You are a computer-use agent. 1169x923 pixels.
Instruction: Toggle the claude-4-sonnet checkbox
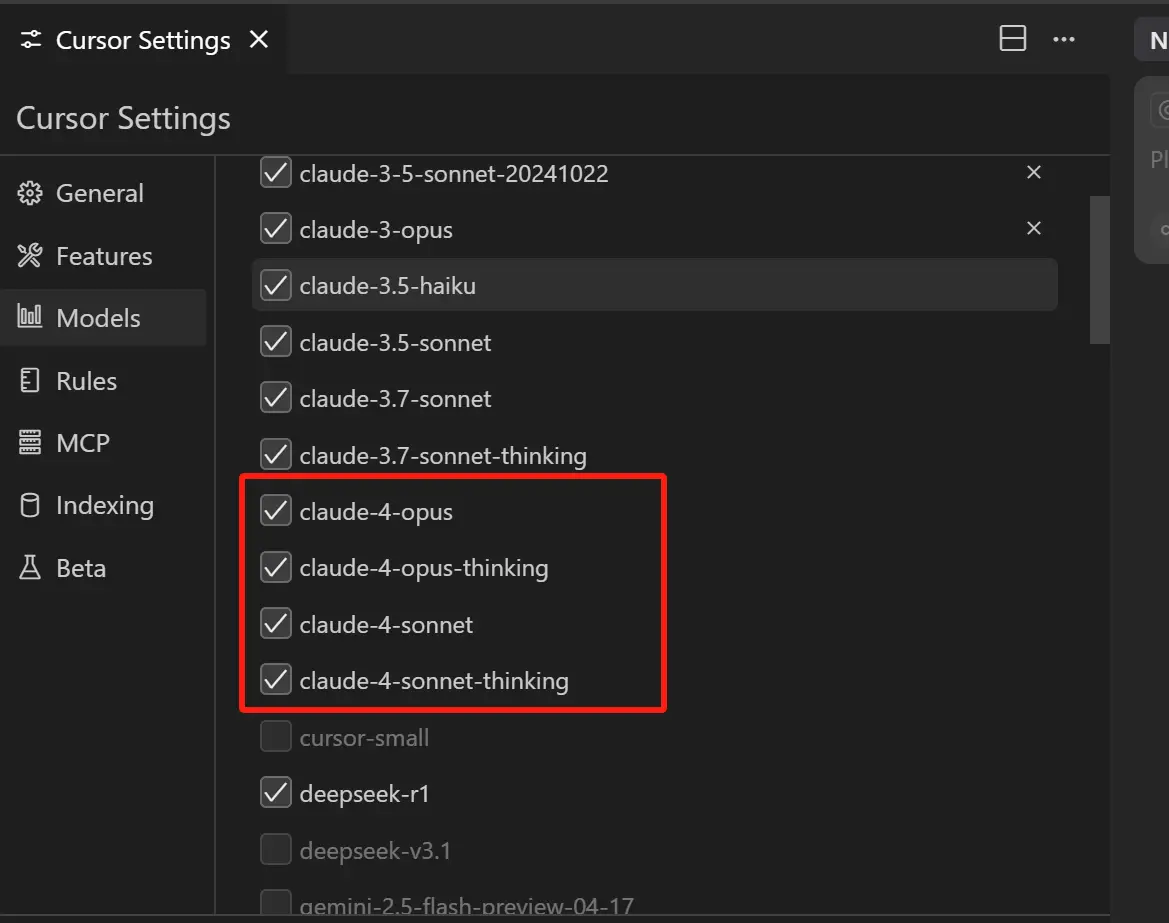pyautogui.click(x=276, y=624)
